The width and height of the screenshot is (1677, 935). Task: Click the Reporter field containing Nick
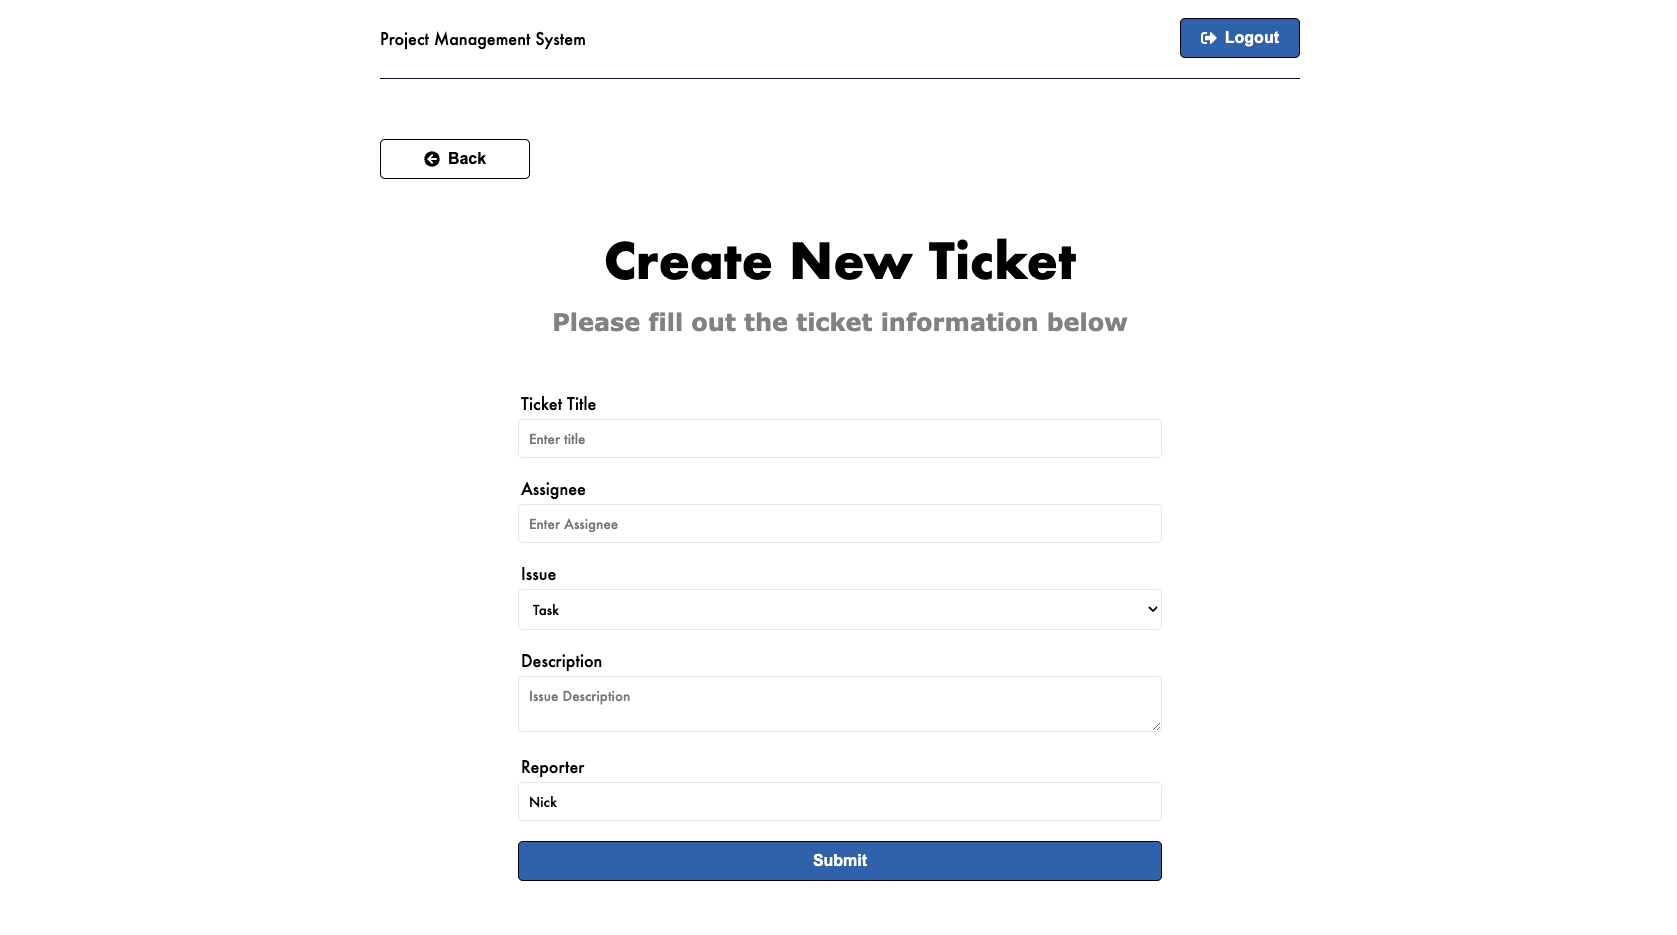[x=840, y=801]
